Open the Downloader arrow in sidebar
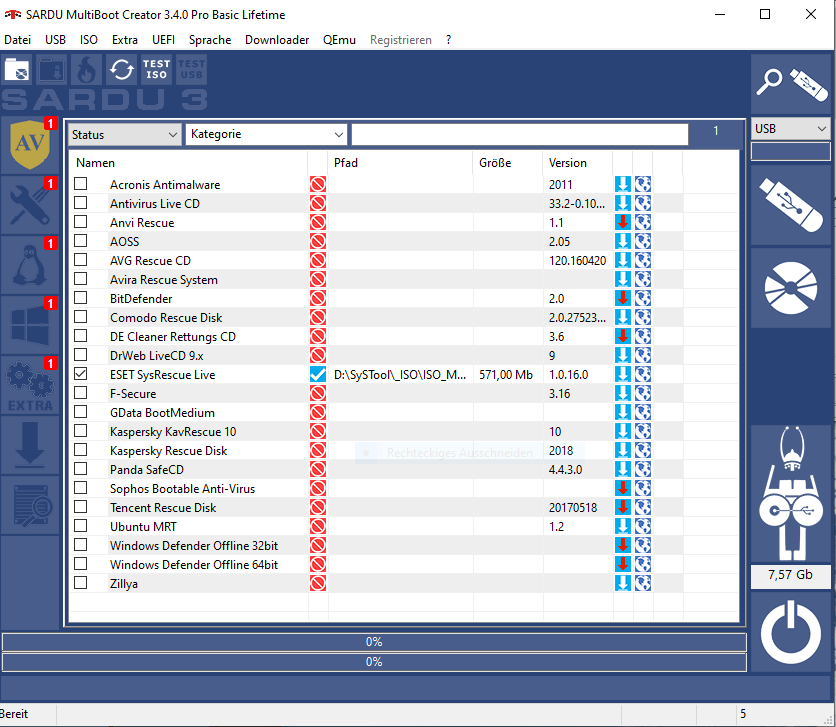This screenshot has width=836, height=727. (x=30, y=445)
